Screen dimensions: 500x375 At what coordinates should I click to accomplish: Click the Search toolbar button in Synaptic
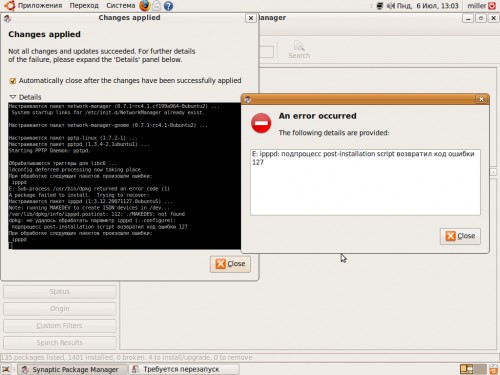pyautogui.click(x=299, y=50)
